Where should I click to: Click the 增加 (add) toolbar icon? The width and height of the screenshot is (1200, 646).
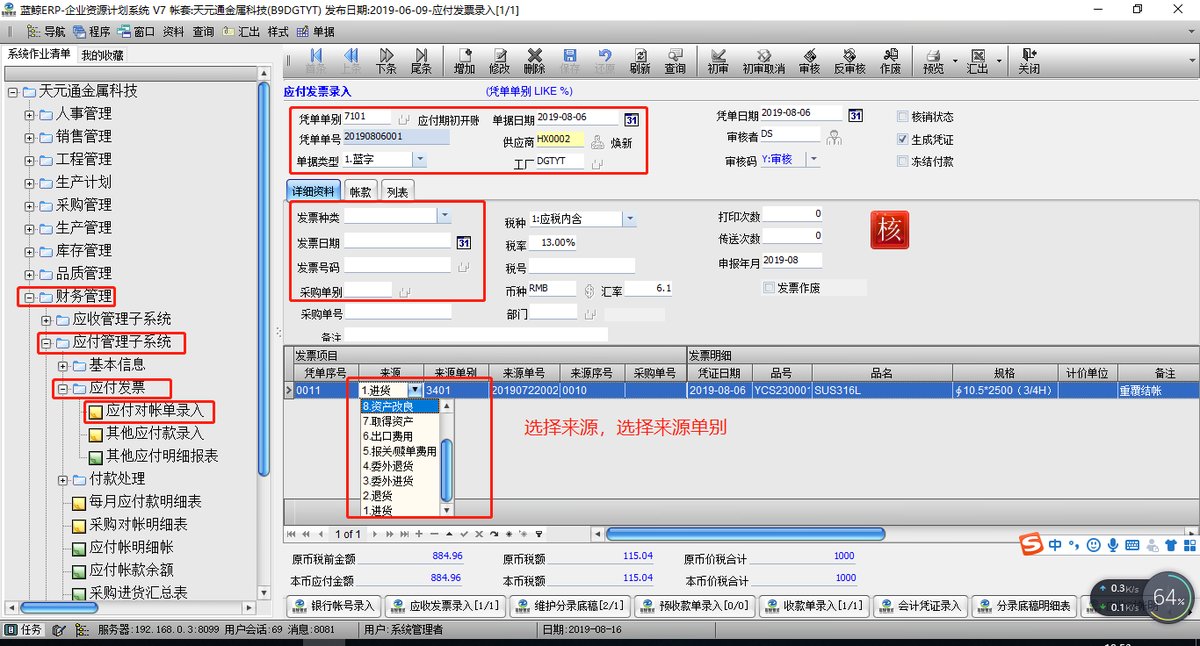tap(464, 61)
